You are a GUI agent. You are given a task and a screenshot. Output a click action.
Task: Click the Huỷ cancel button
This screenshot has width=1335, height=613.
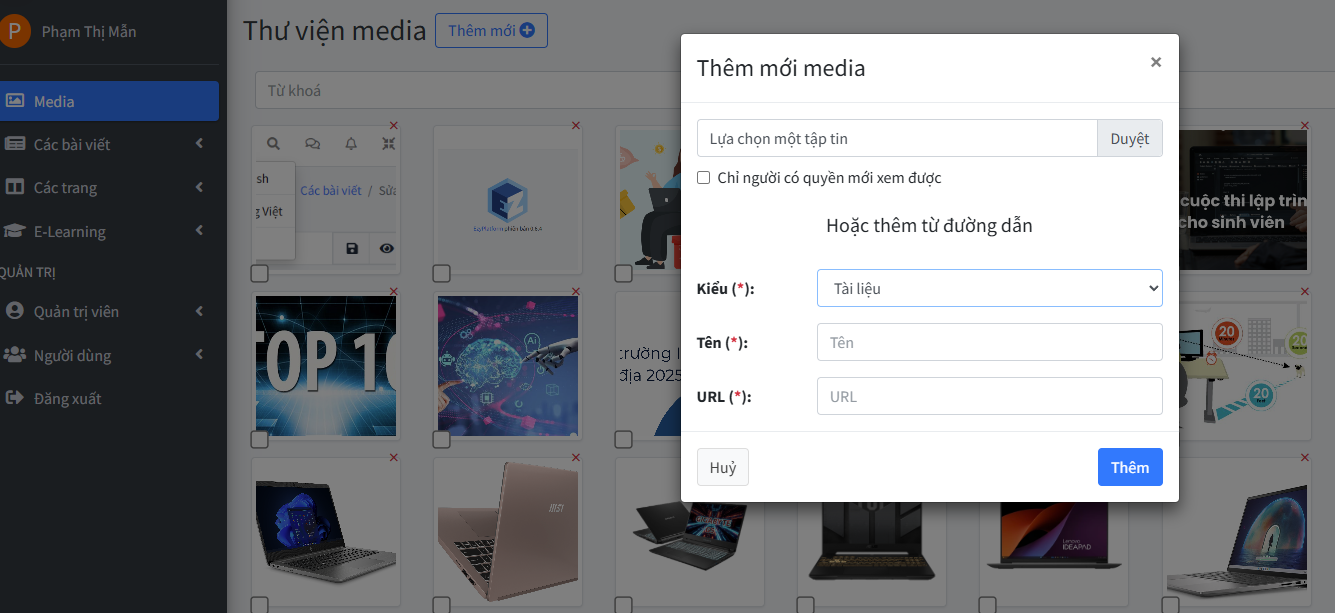pyautogui.click(x=722, y=467)
